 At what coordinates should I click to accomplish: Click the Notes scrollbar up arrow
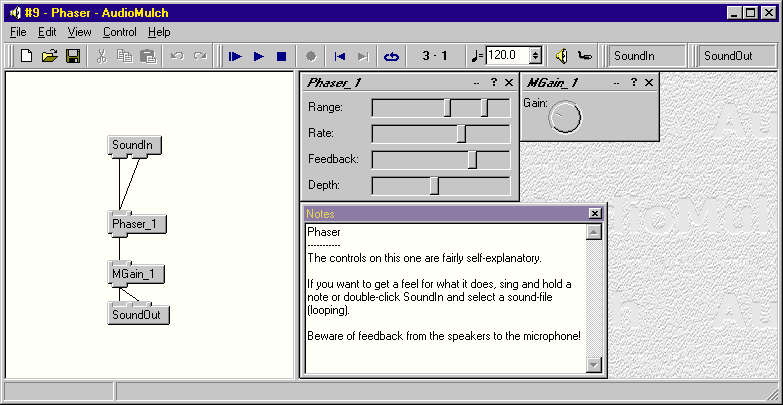[594, 232]
